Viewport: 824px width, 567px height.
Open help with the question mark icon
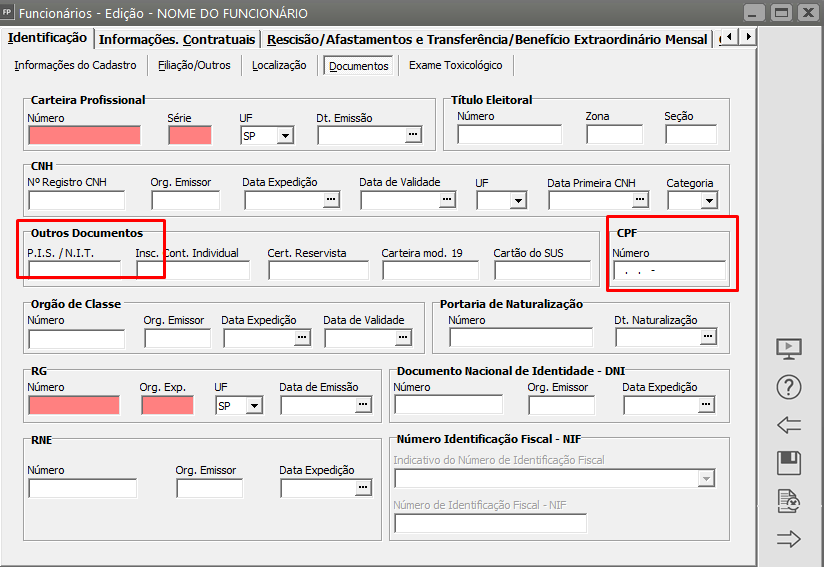[789, 388]
